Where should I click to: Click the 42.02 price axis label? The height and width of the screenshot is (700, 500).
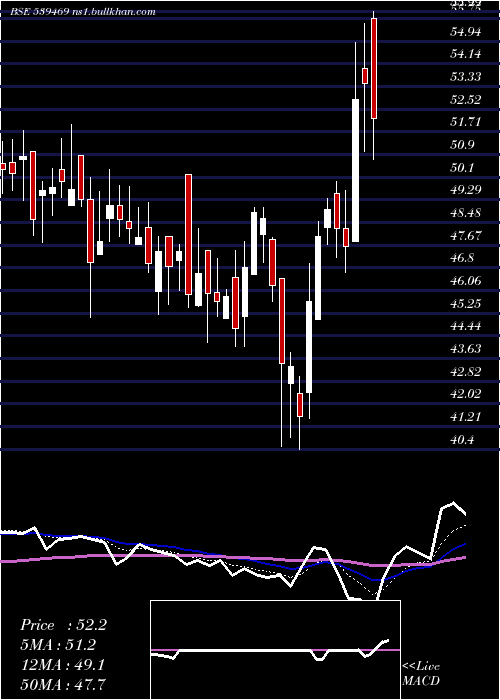click(466, 394)
